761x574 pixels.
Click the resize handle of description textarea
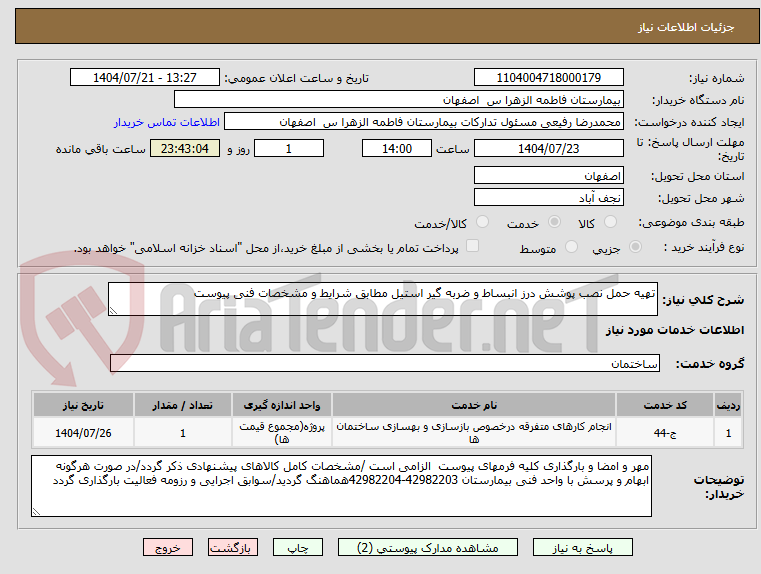point(113,311)
